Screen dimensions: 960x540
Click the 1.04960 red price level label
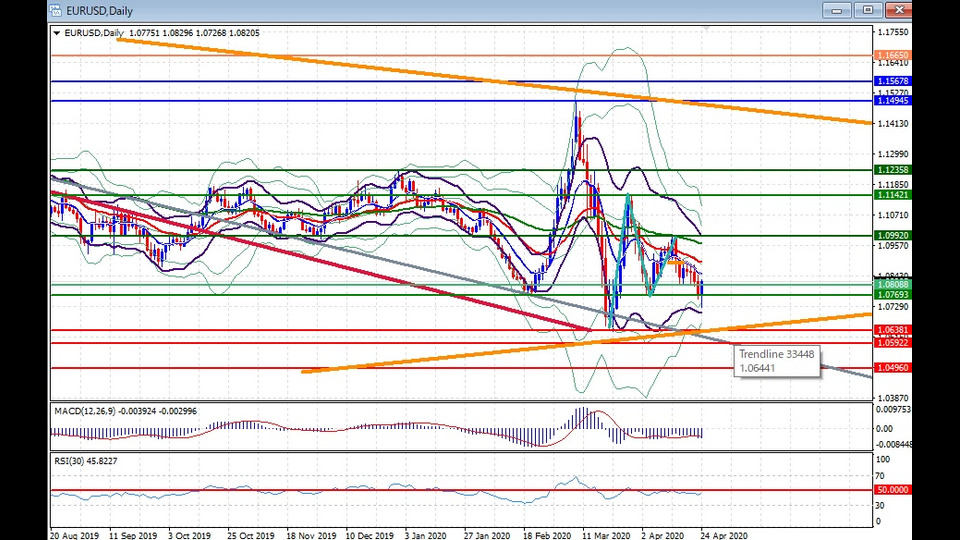click(893, 367)
